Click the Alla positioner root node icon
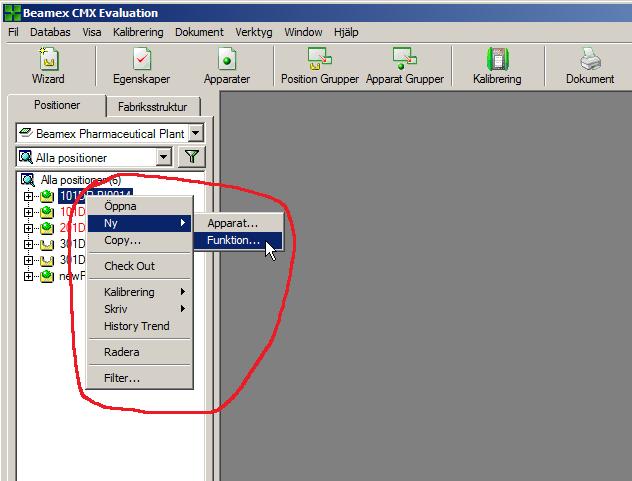Screen dimensions: 632x481 (27, 180)
